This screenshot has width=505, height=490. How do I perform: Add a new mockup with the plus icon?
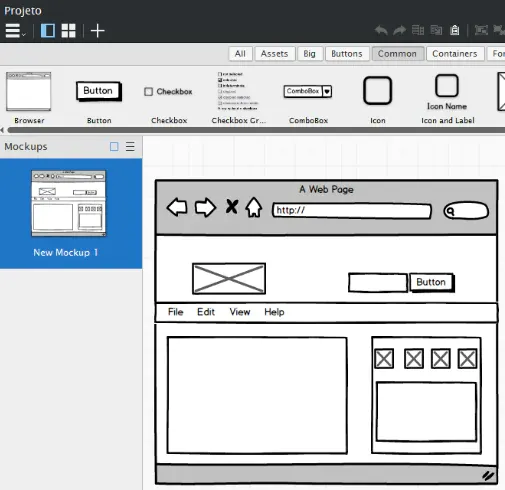[98, 31]
